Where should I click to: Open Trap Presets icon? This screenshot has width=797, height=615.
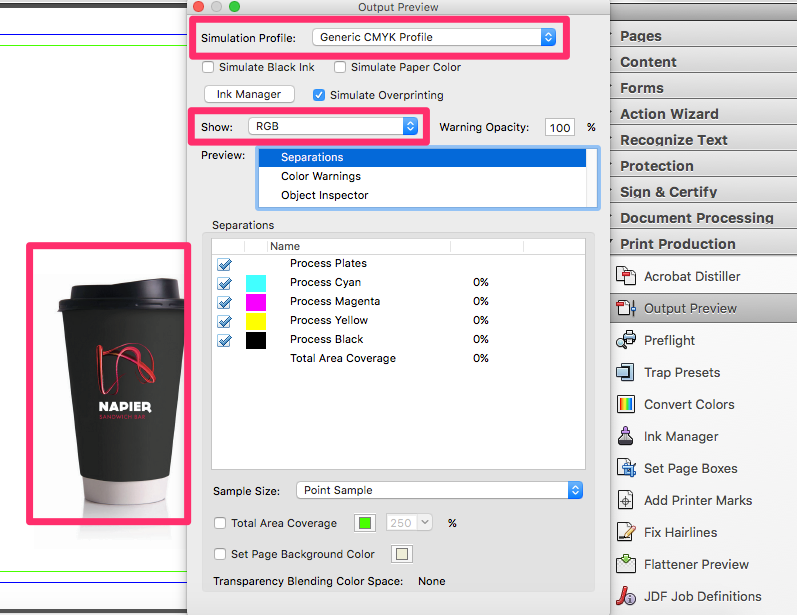click(627, 373)
